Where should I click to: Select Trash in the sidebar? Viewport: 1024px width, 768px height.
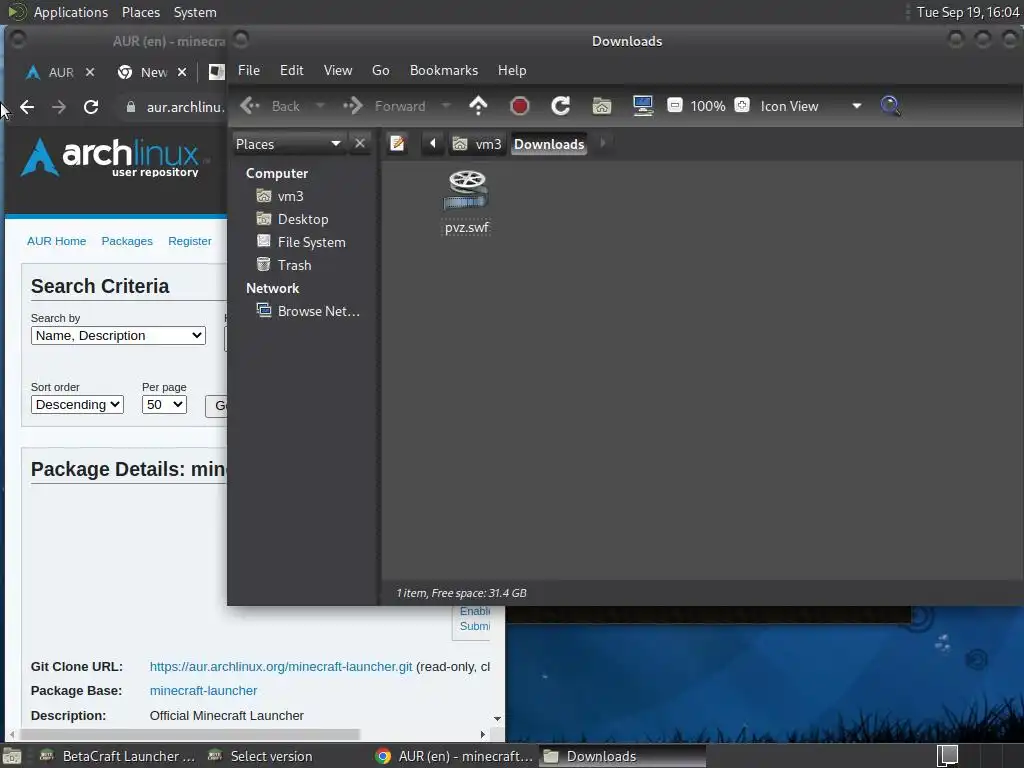tap(295, 265)
